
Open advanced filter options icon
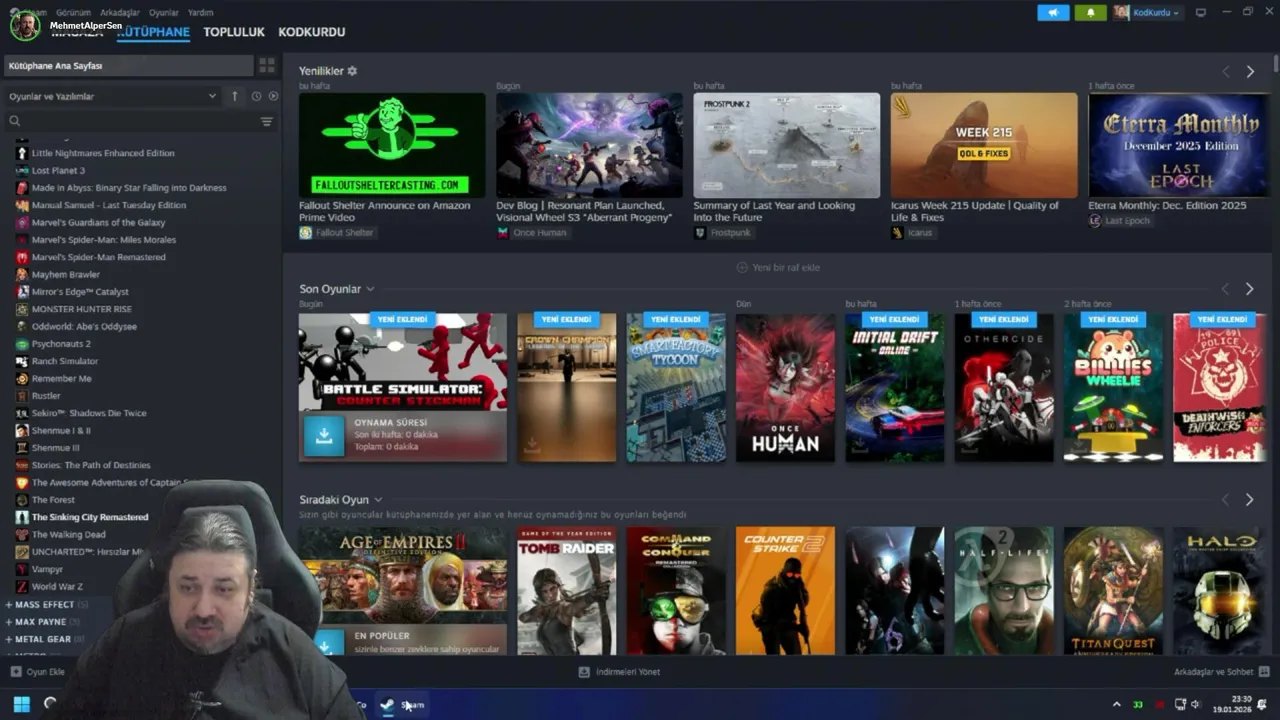tap(267, 121)
